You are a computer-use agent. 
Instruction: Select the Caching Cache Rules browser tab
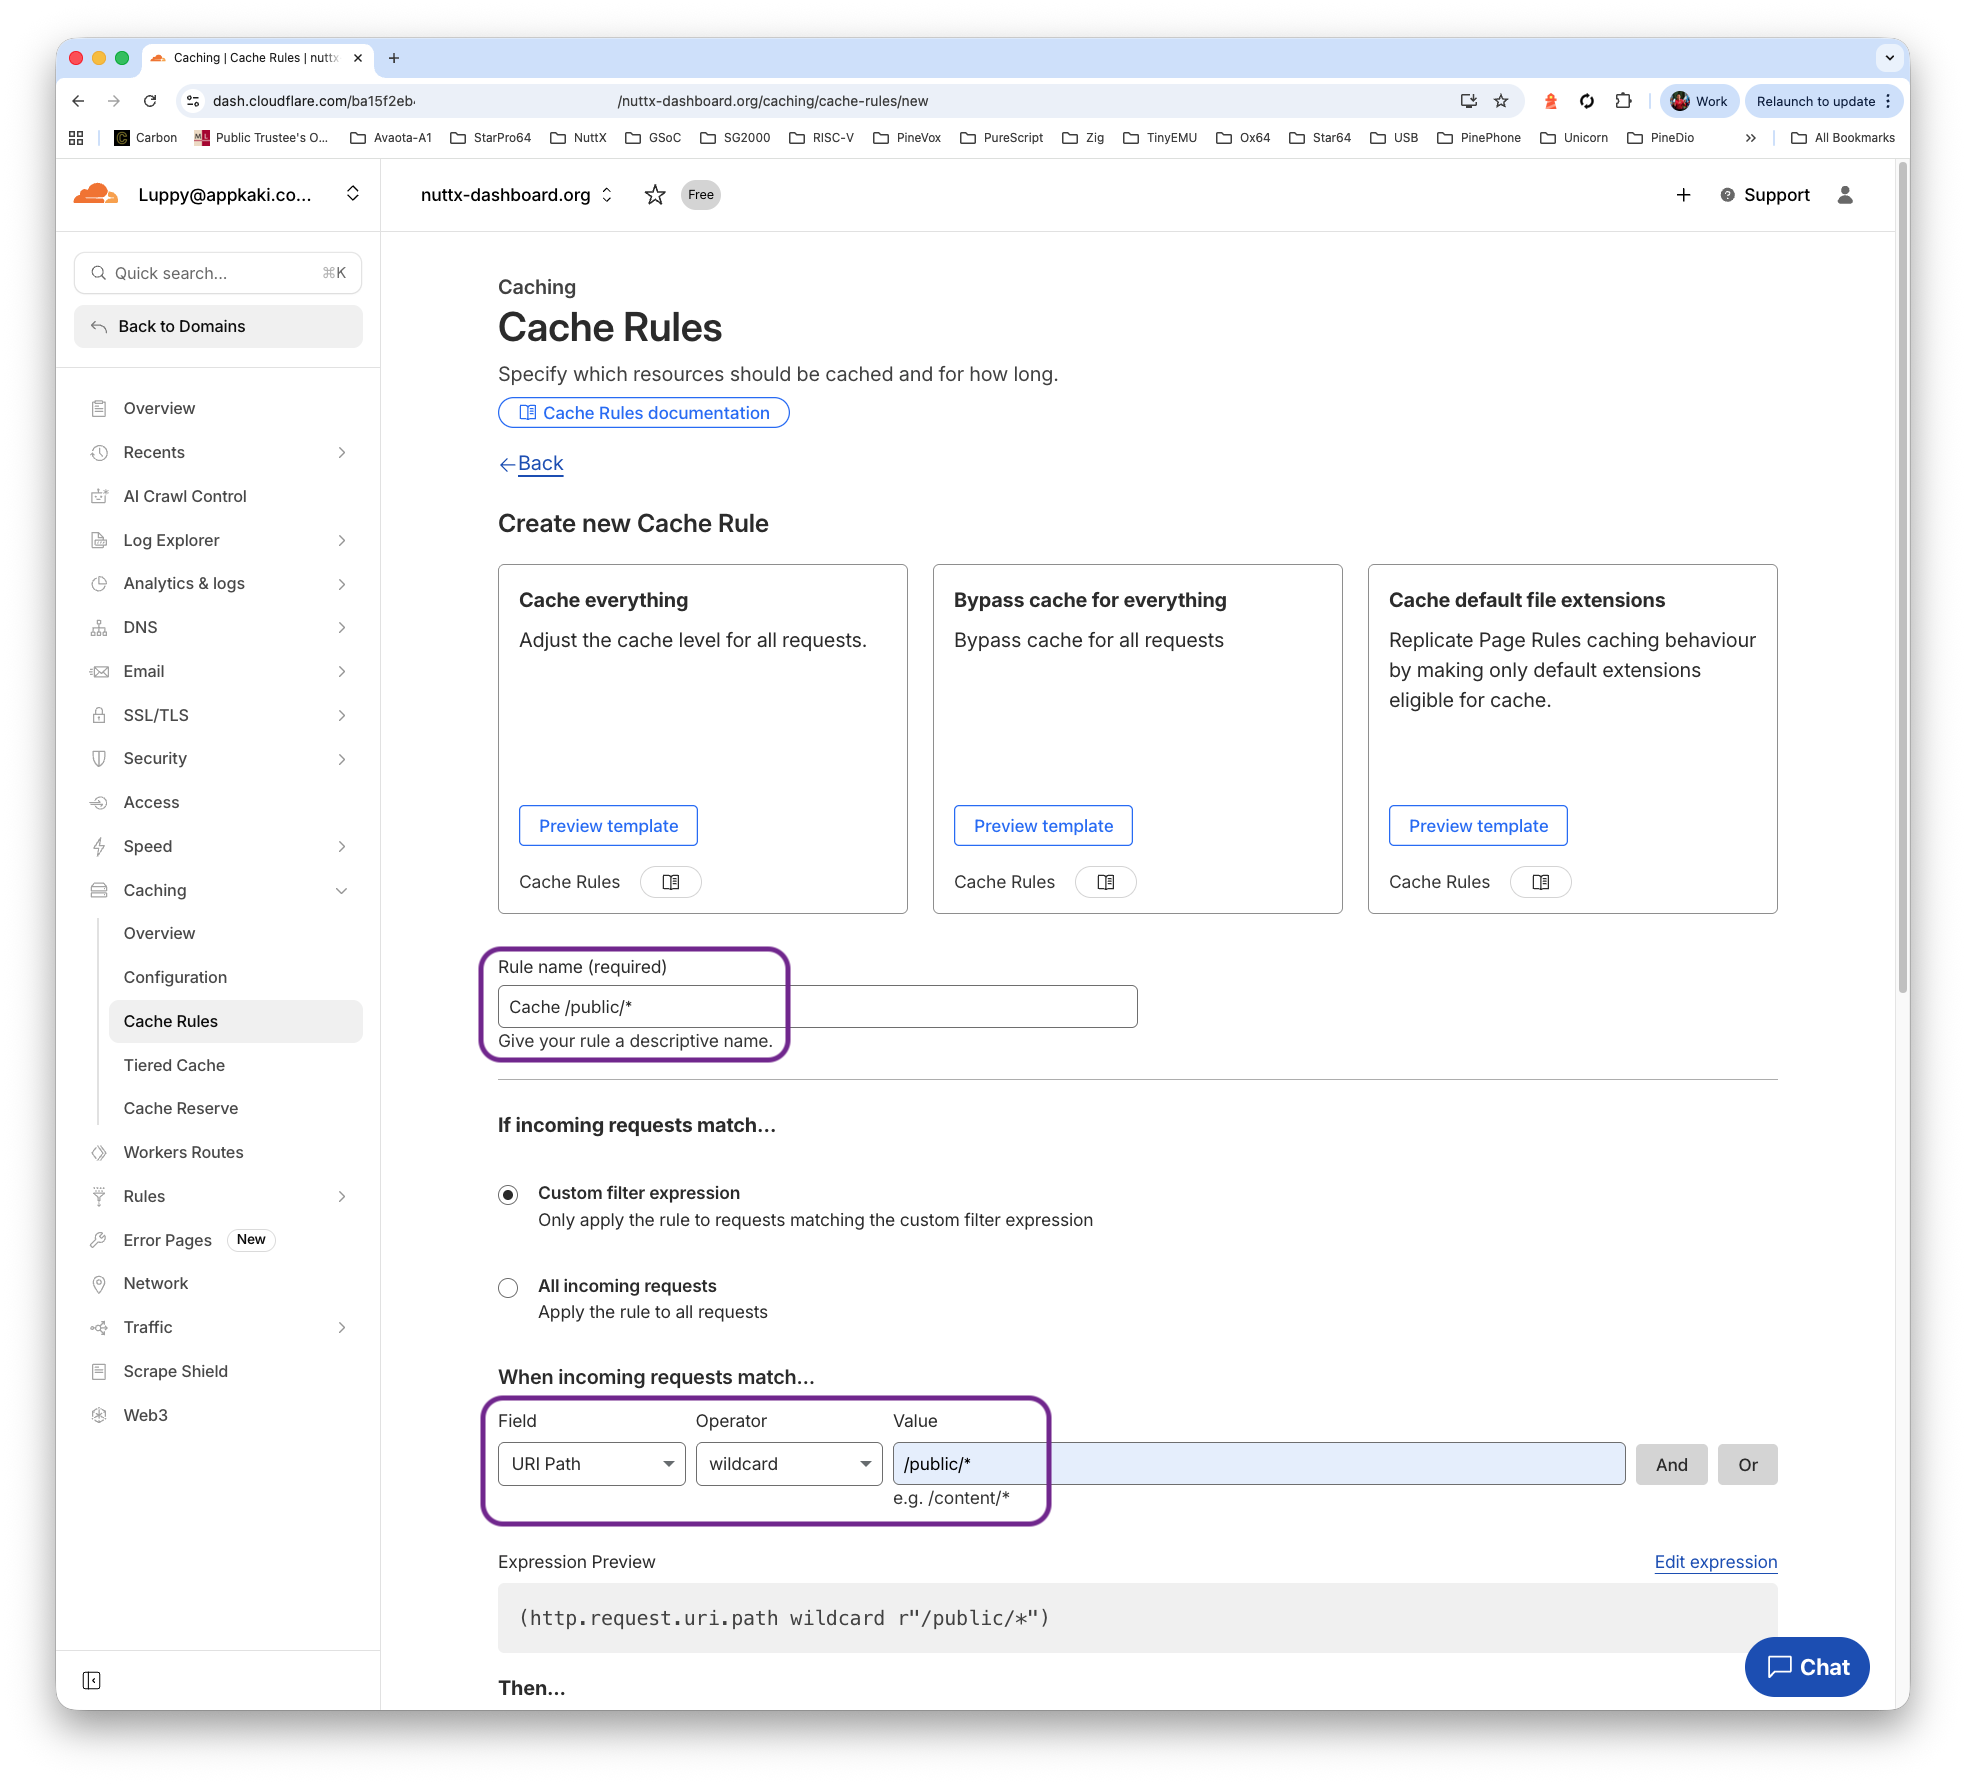245,57
